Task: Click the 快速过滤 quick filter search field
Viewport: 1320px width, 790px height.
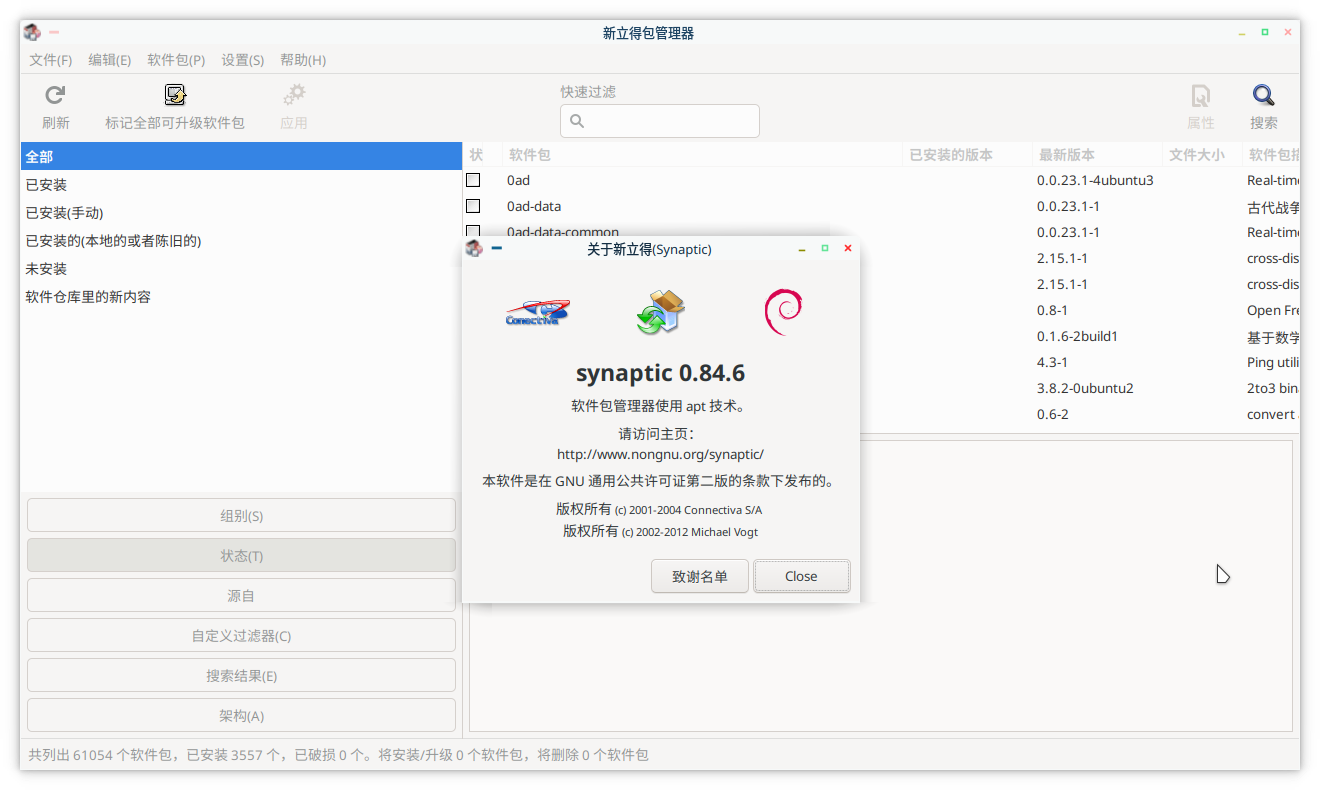Action: [660, 121]
